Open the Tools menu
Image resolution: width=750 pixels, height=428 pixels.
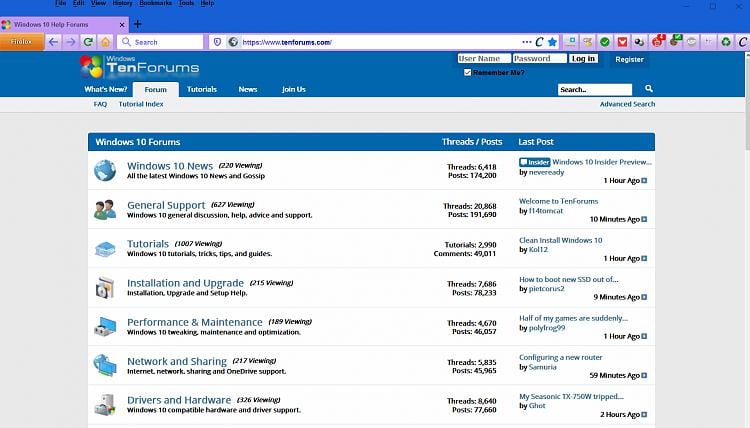point(186,3)
